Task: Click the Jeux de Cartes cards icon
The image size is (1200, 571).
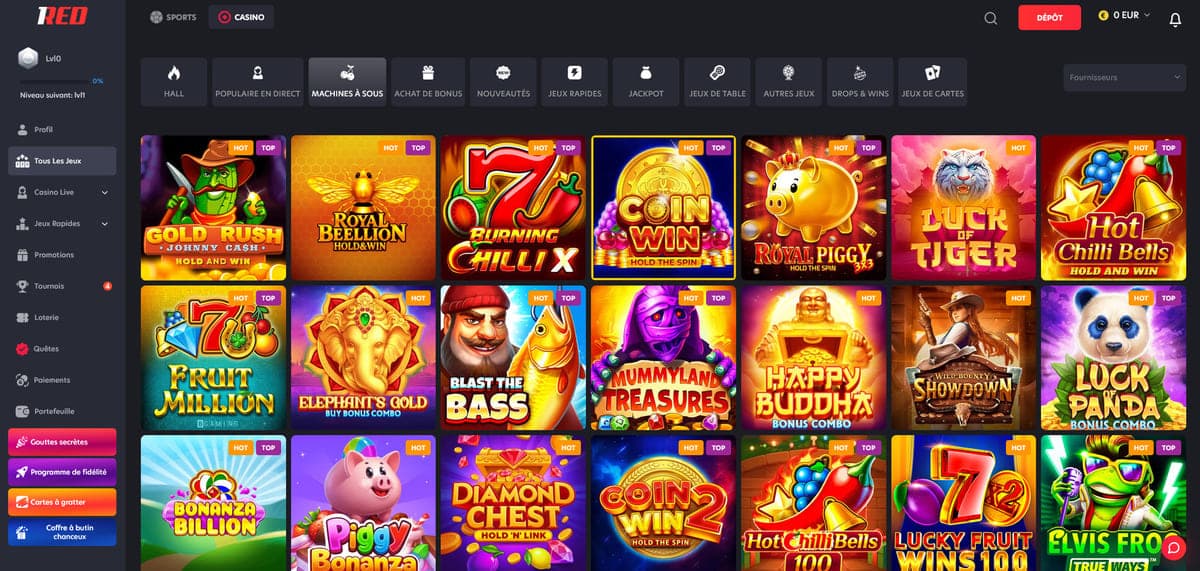Action: [x=933, y=73]
